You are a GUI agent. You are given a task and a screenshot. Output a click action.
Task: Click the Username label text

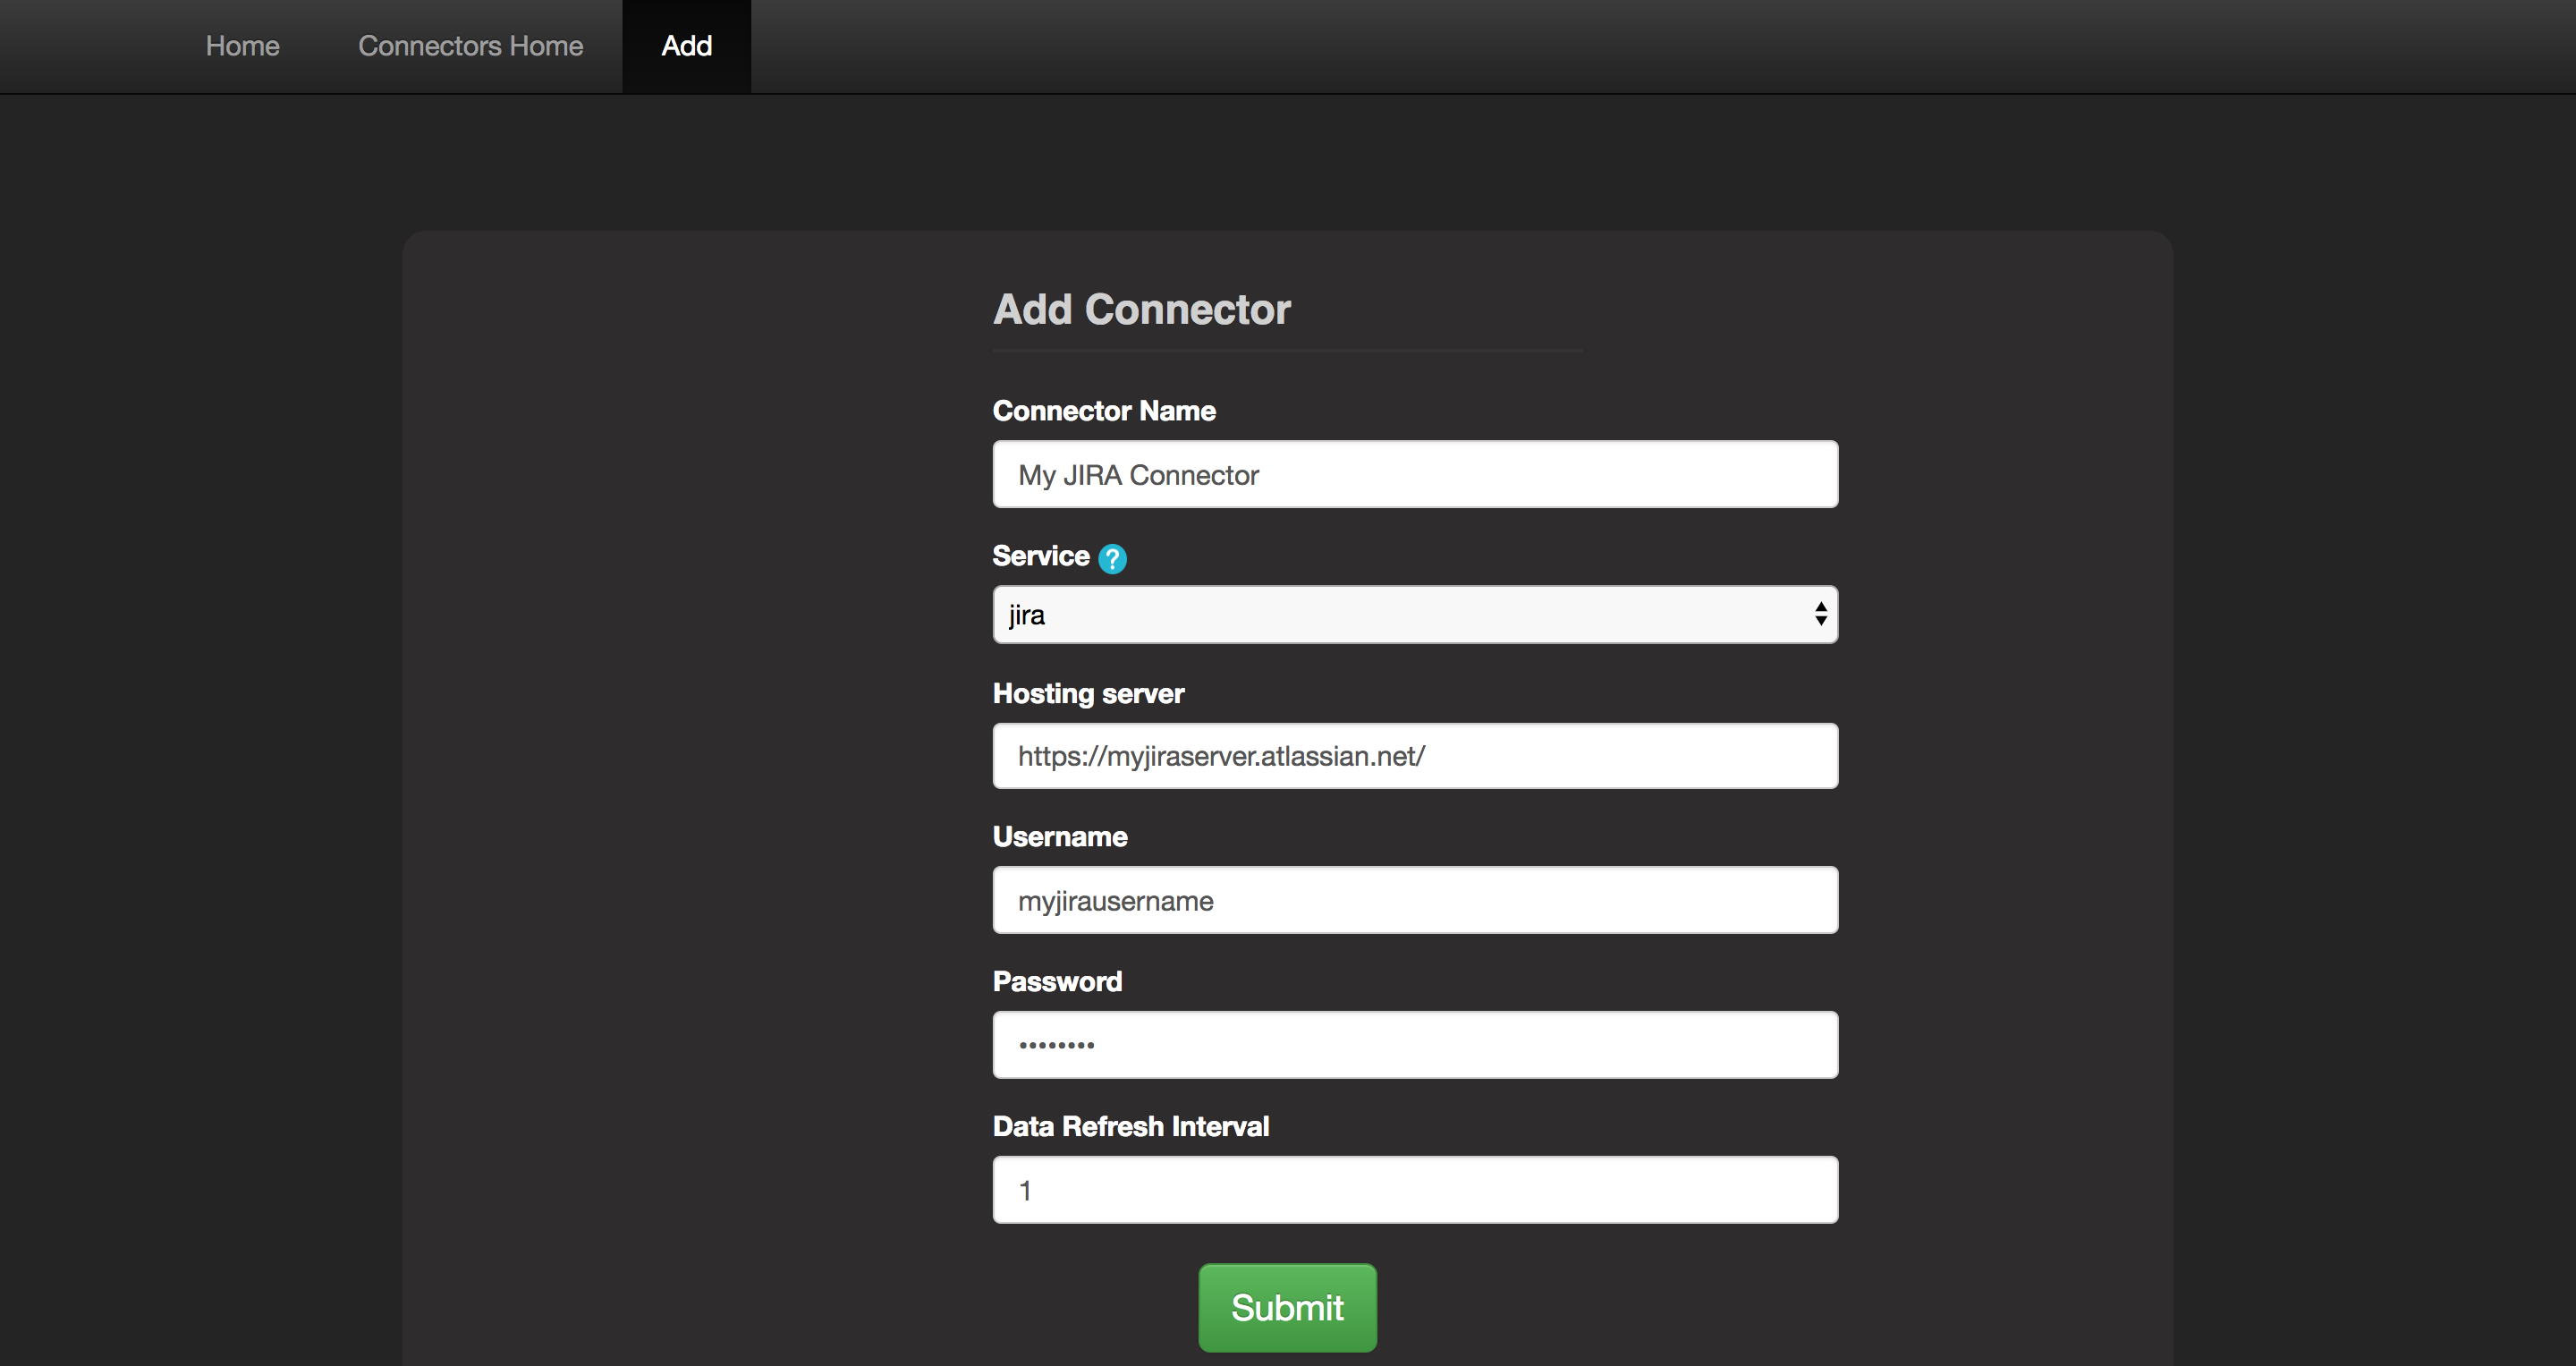(1060, 837)
